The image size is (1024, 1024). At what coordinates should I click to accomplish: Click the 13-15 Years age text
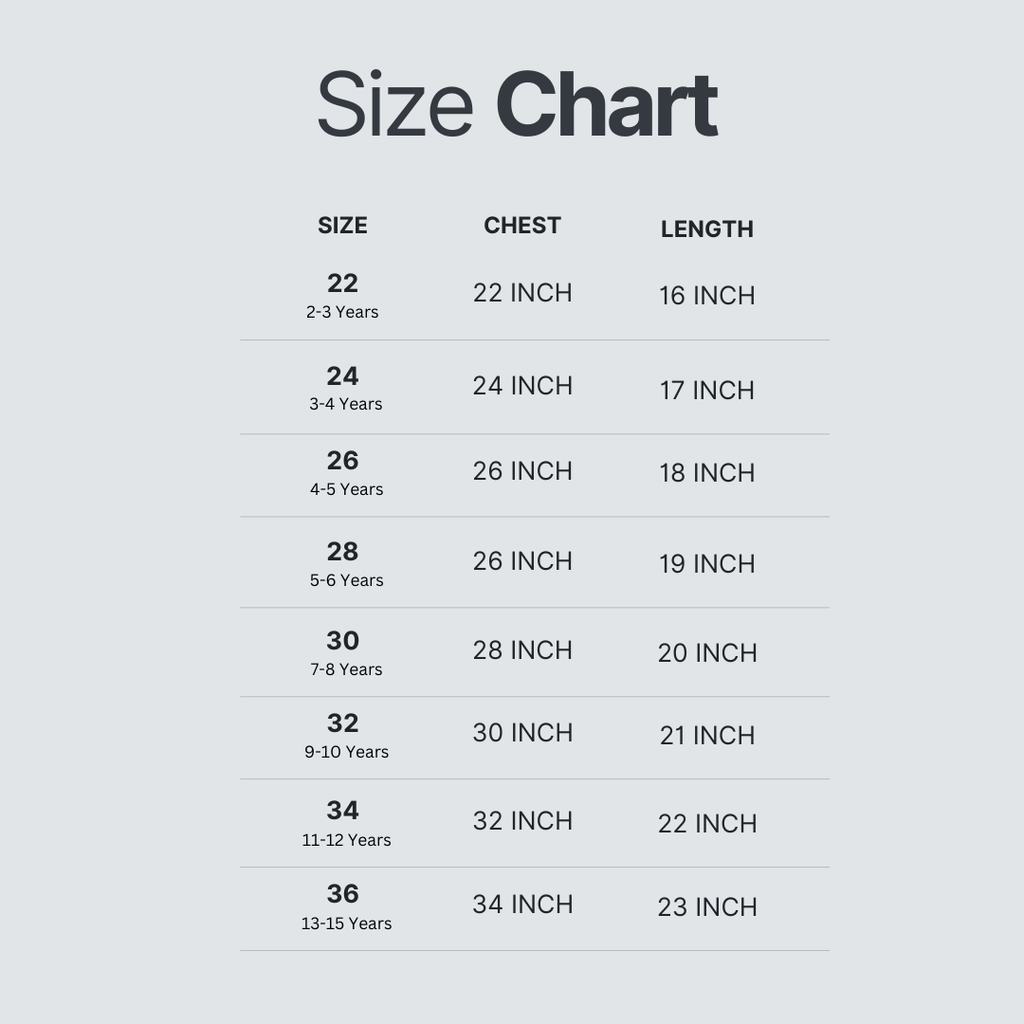pos(346,923)
